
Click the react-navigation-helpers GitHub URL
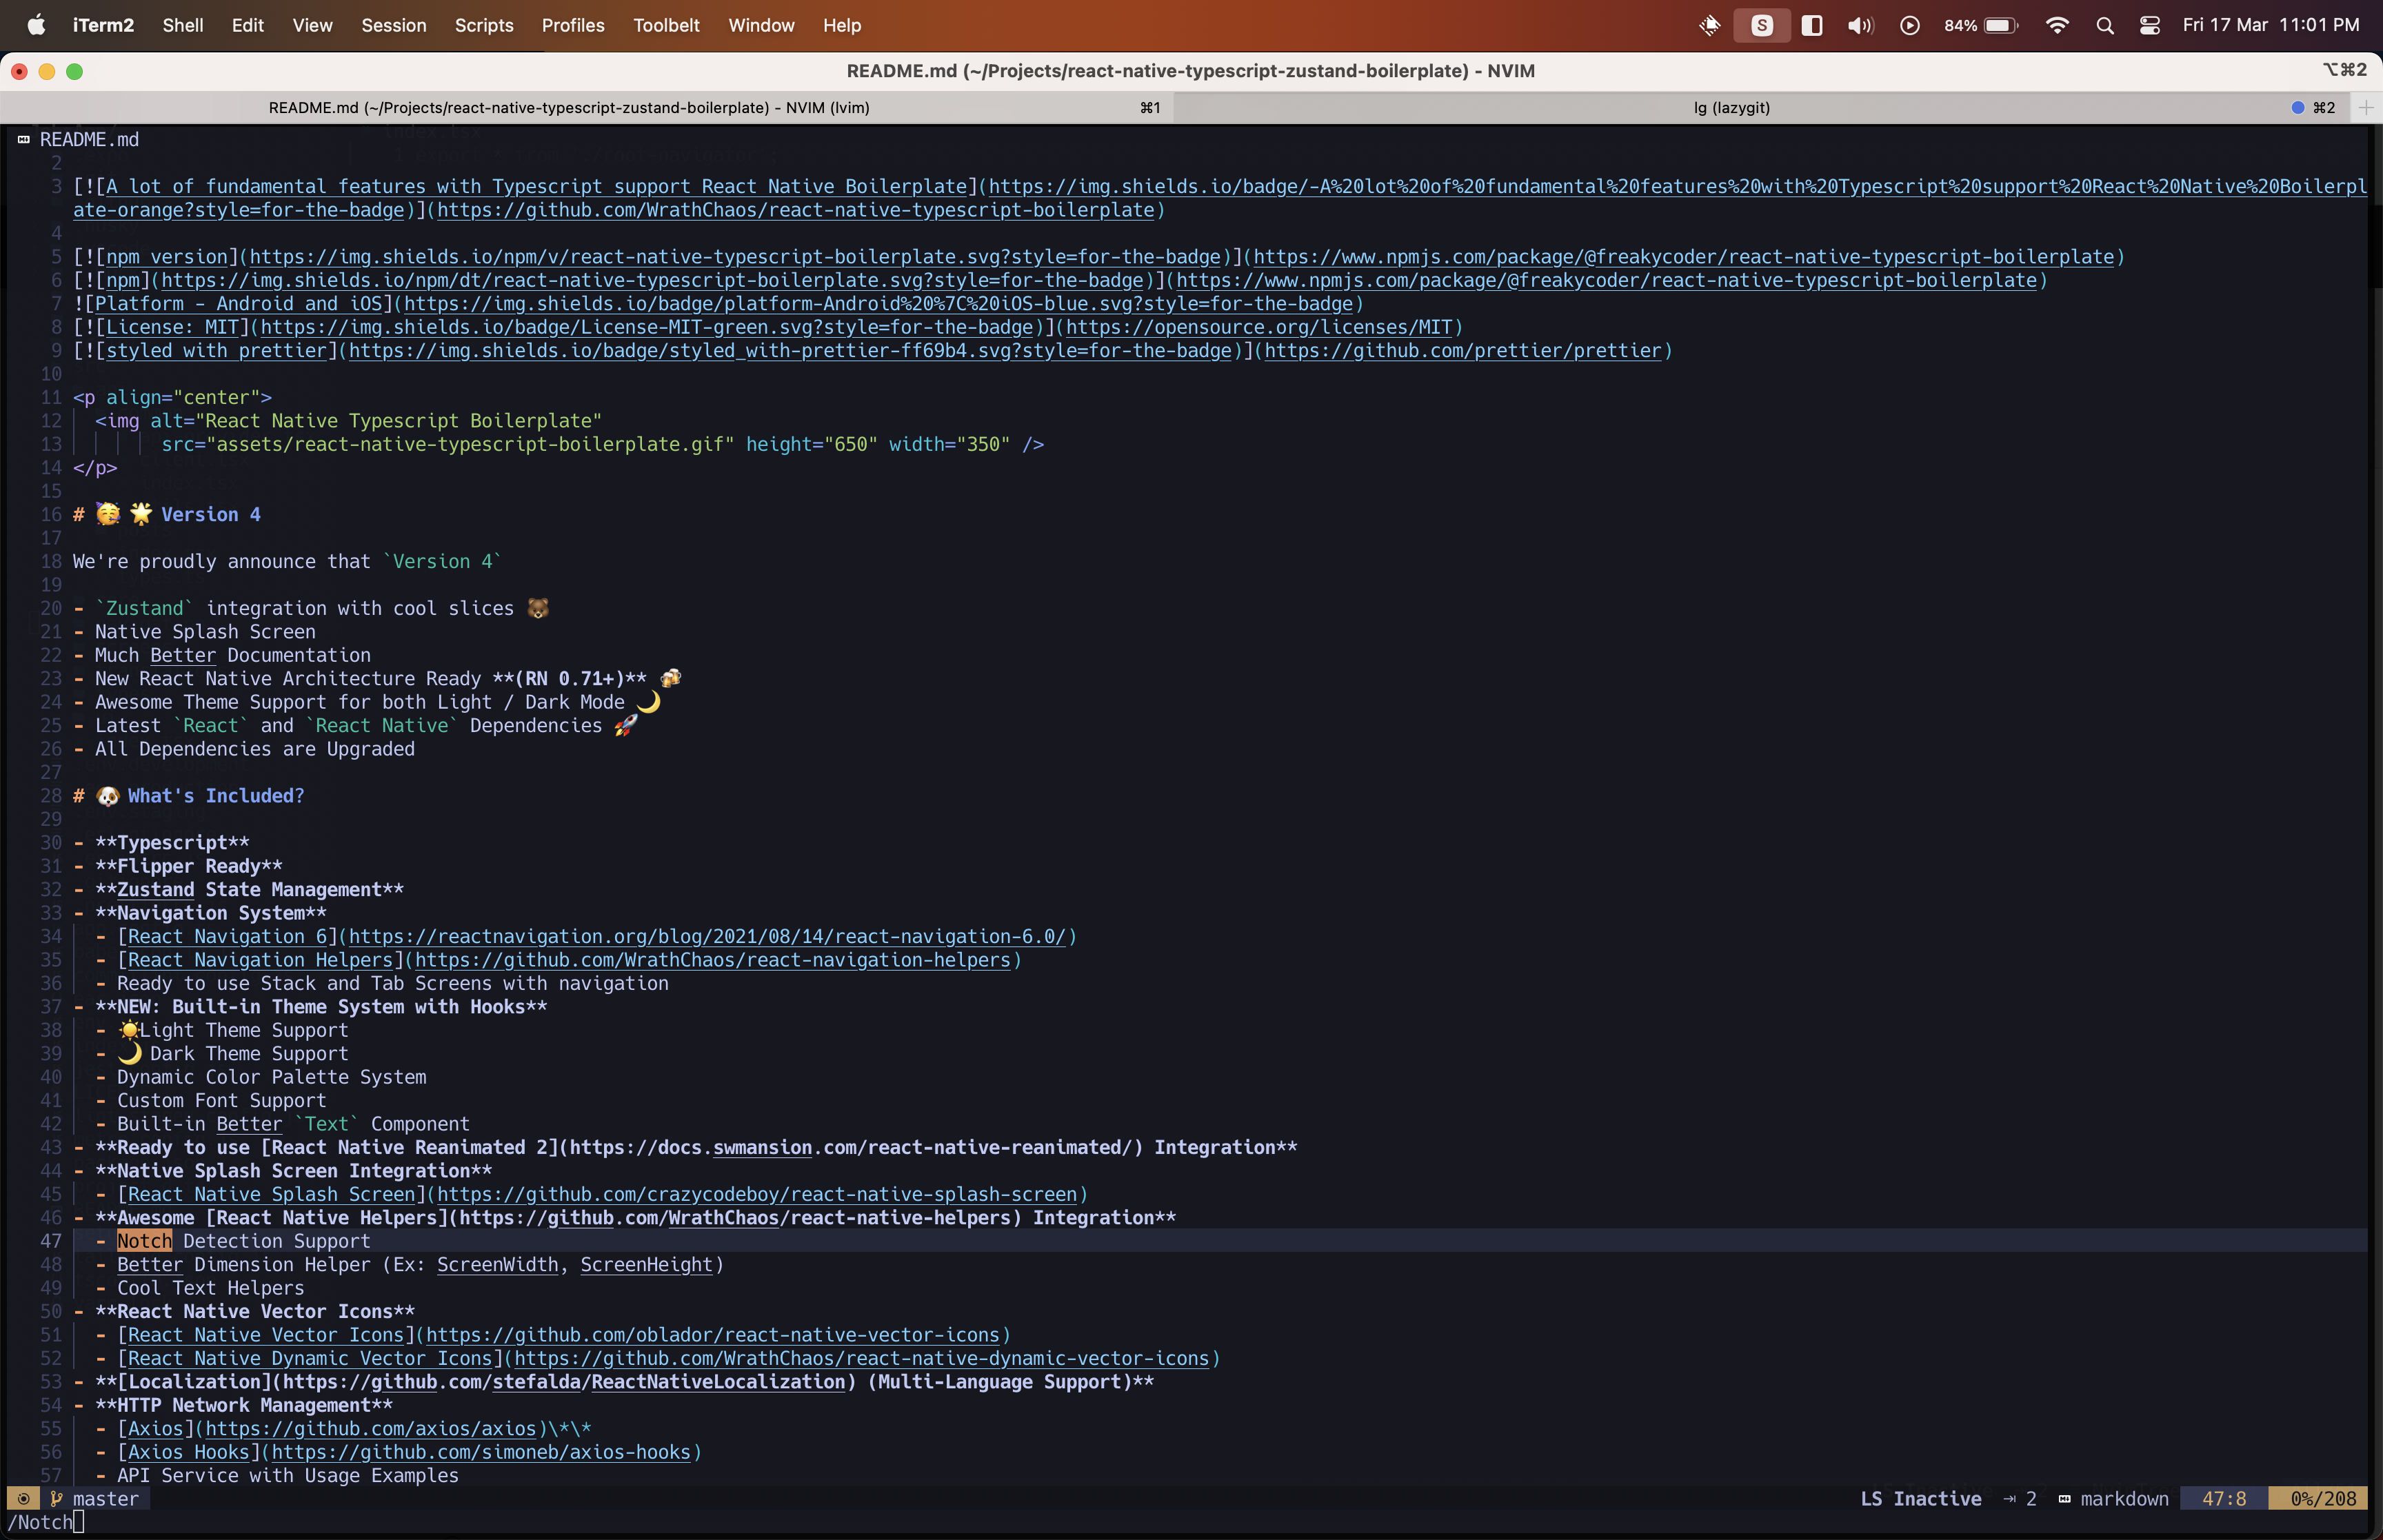712,960
